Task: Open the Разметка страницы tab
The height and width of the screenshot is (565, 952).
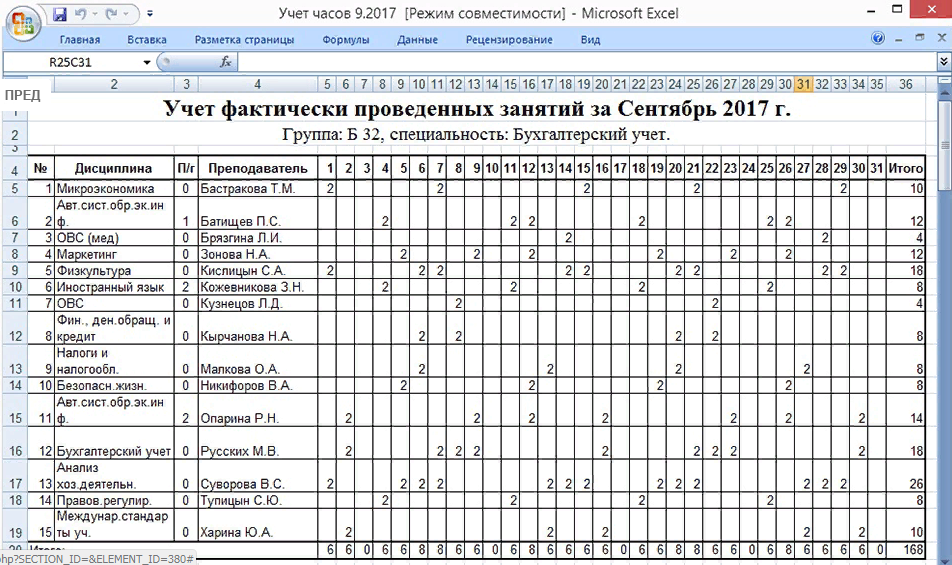Action: (244, 40)
